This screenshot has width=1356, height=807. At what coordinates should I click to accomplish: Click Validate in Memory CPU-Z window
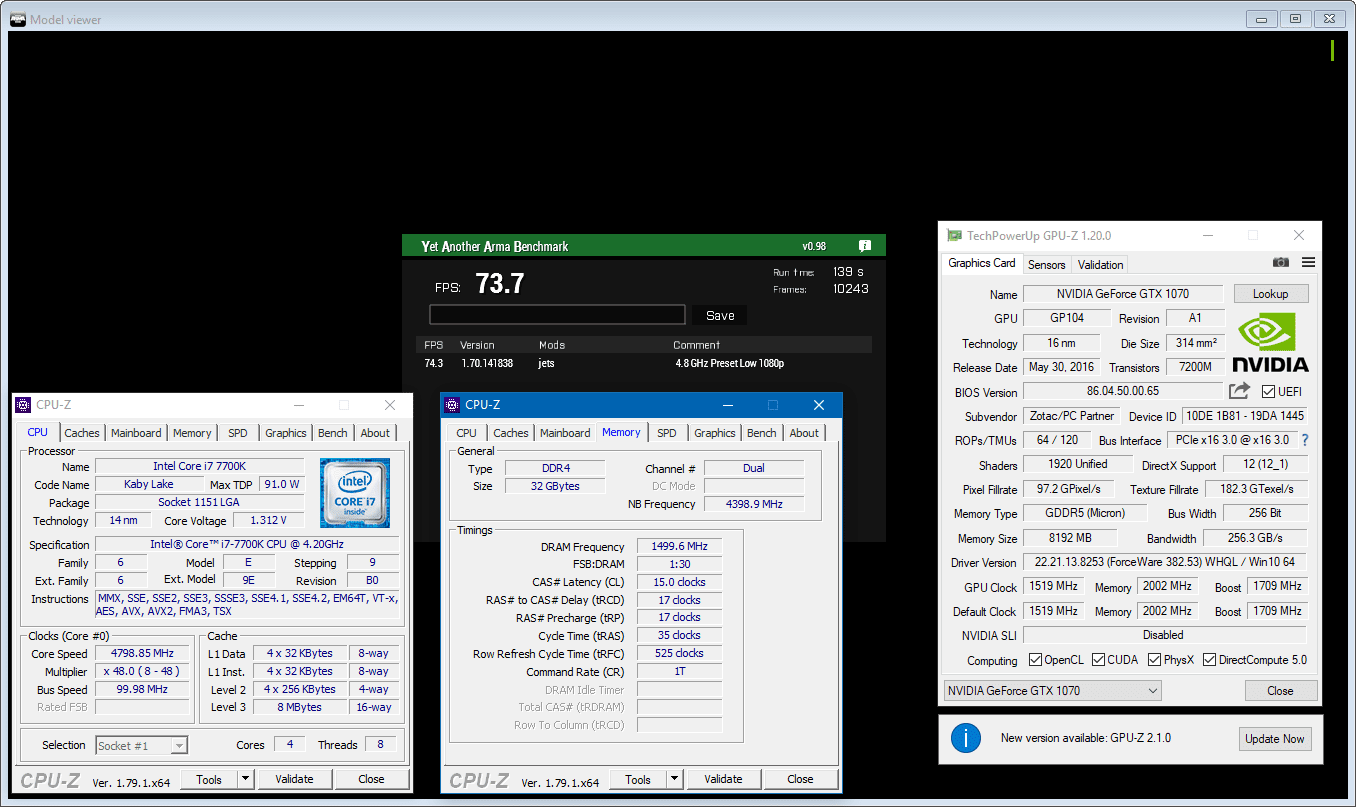coord(723,779)
